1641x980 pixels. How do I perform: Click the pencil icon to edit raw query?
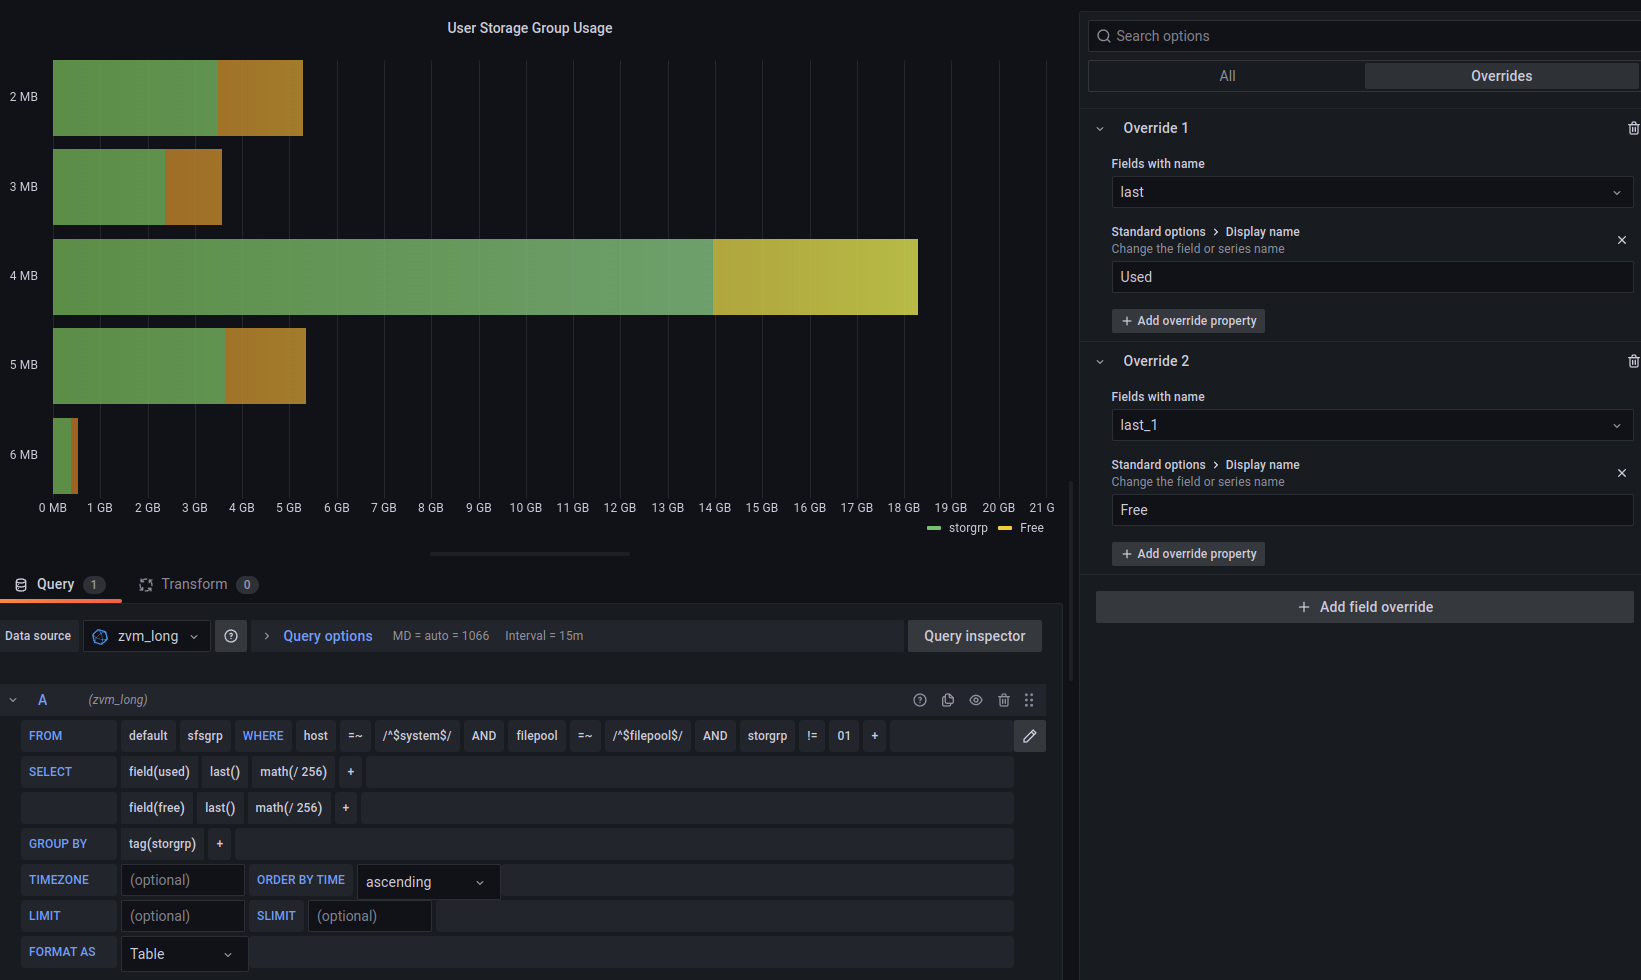point(1030,736)
